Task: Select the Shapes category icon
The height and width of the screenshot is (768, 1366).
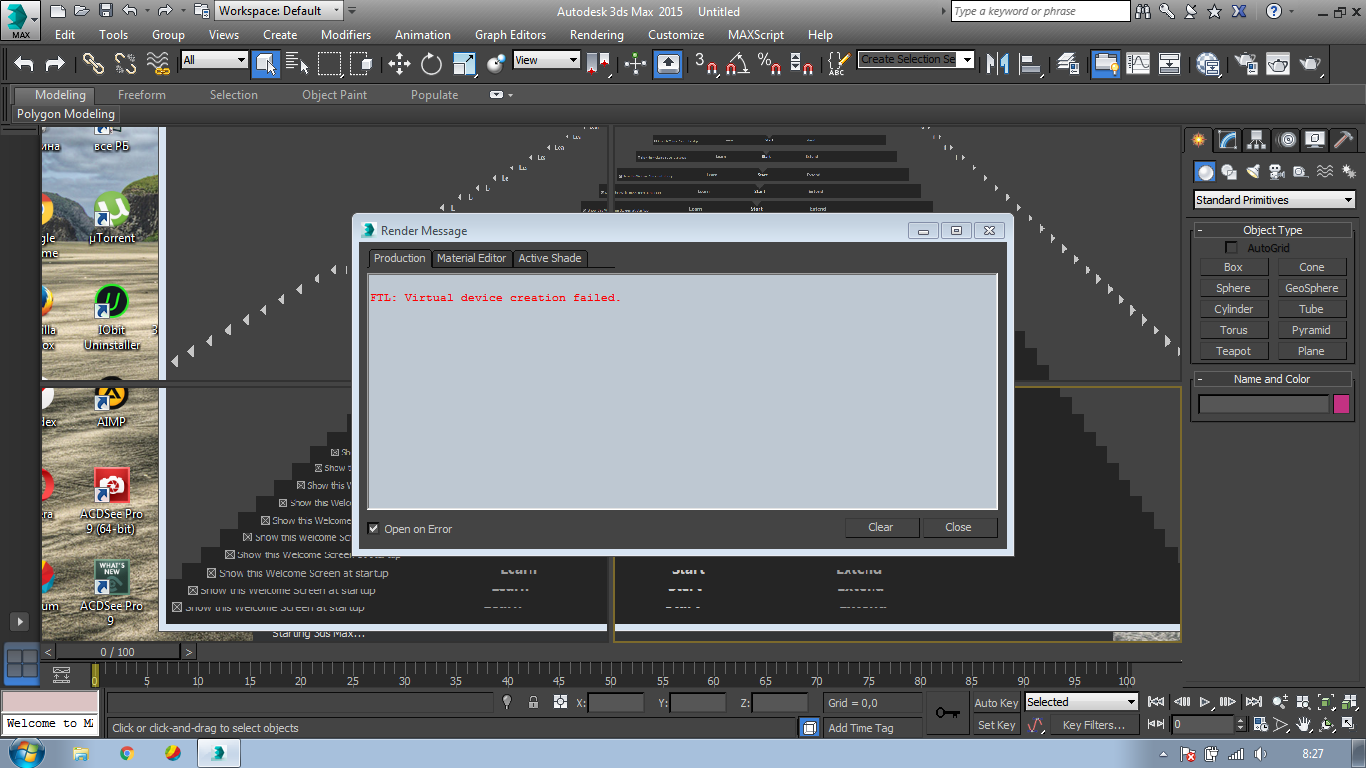Action: [x=1230, y=172]
